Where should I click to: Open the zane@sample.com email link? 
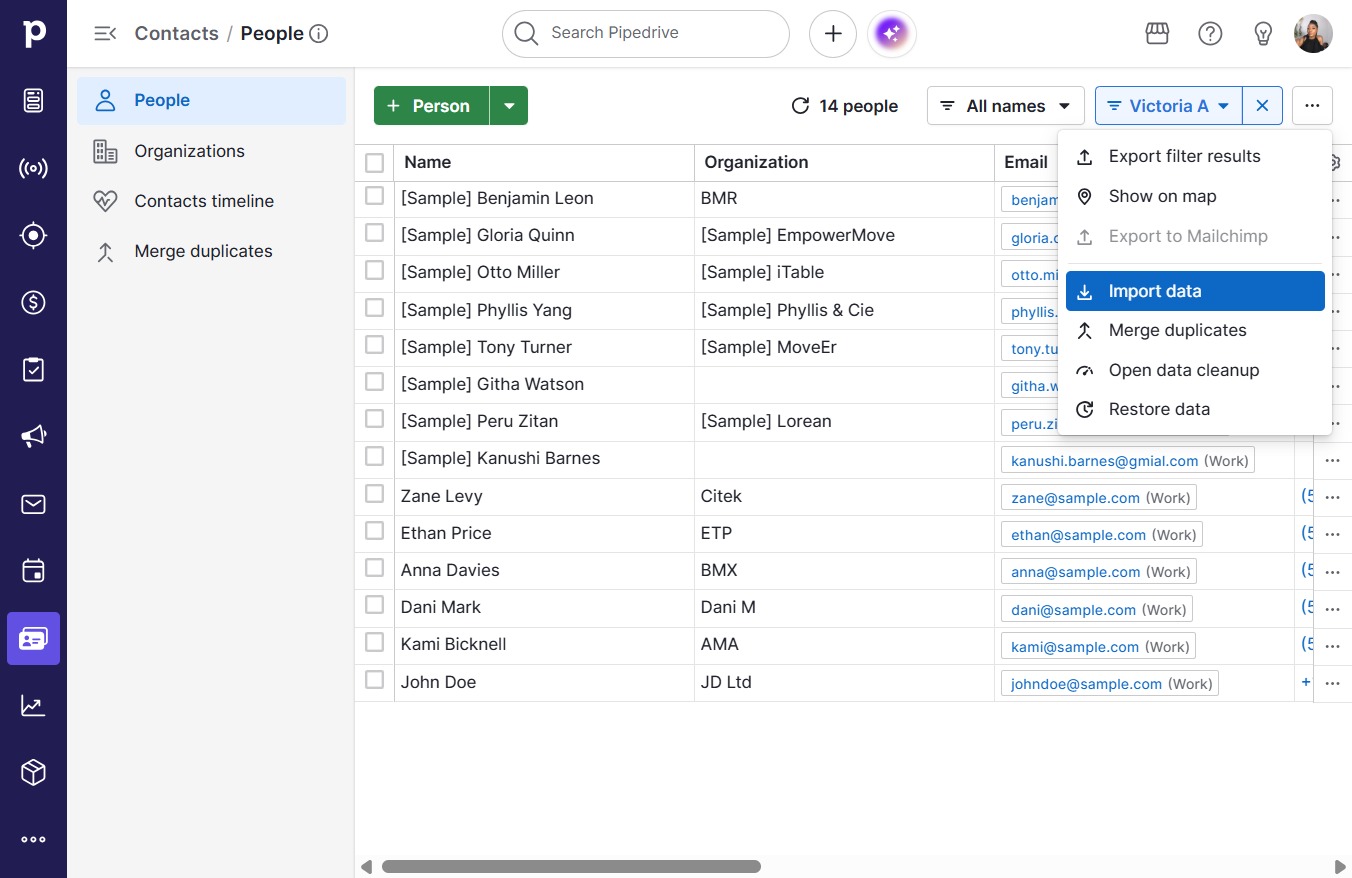1075,497
